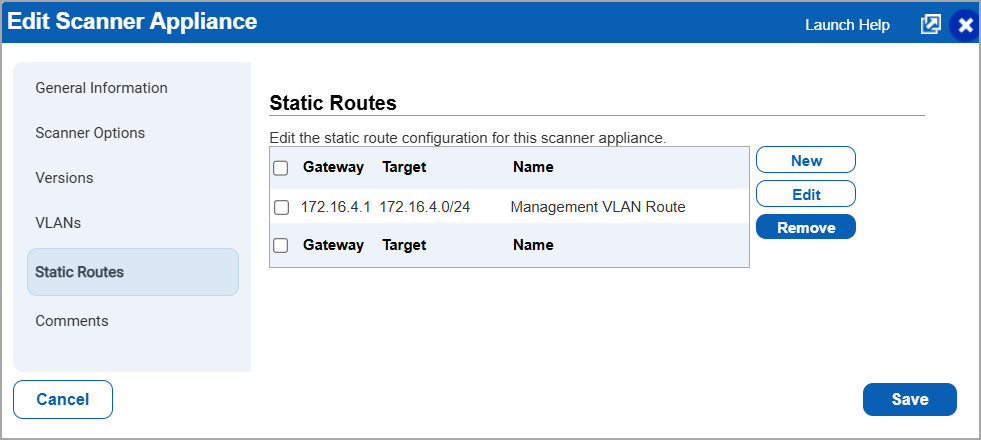Tick the top header select-all checkbox
The height and width of the screenshot is (440, 981).
click(x=281, y=168)
